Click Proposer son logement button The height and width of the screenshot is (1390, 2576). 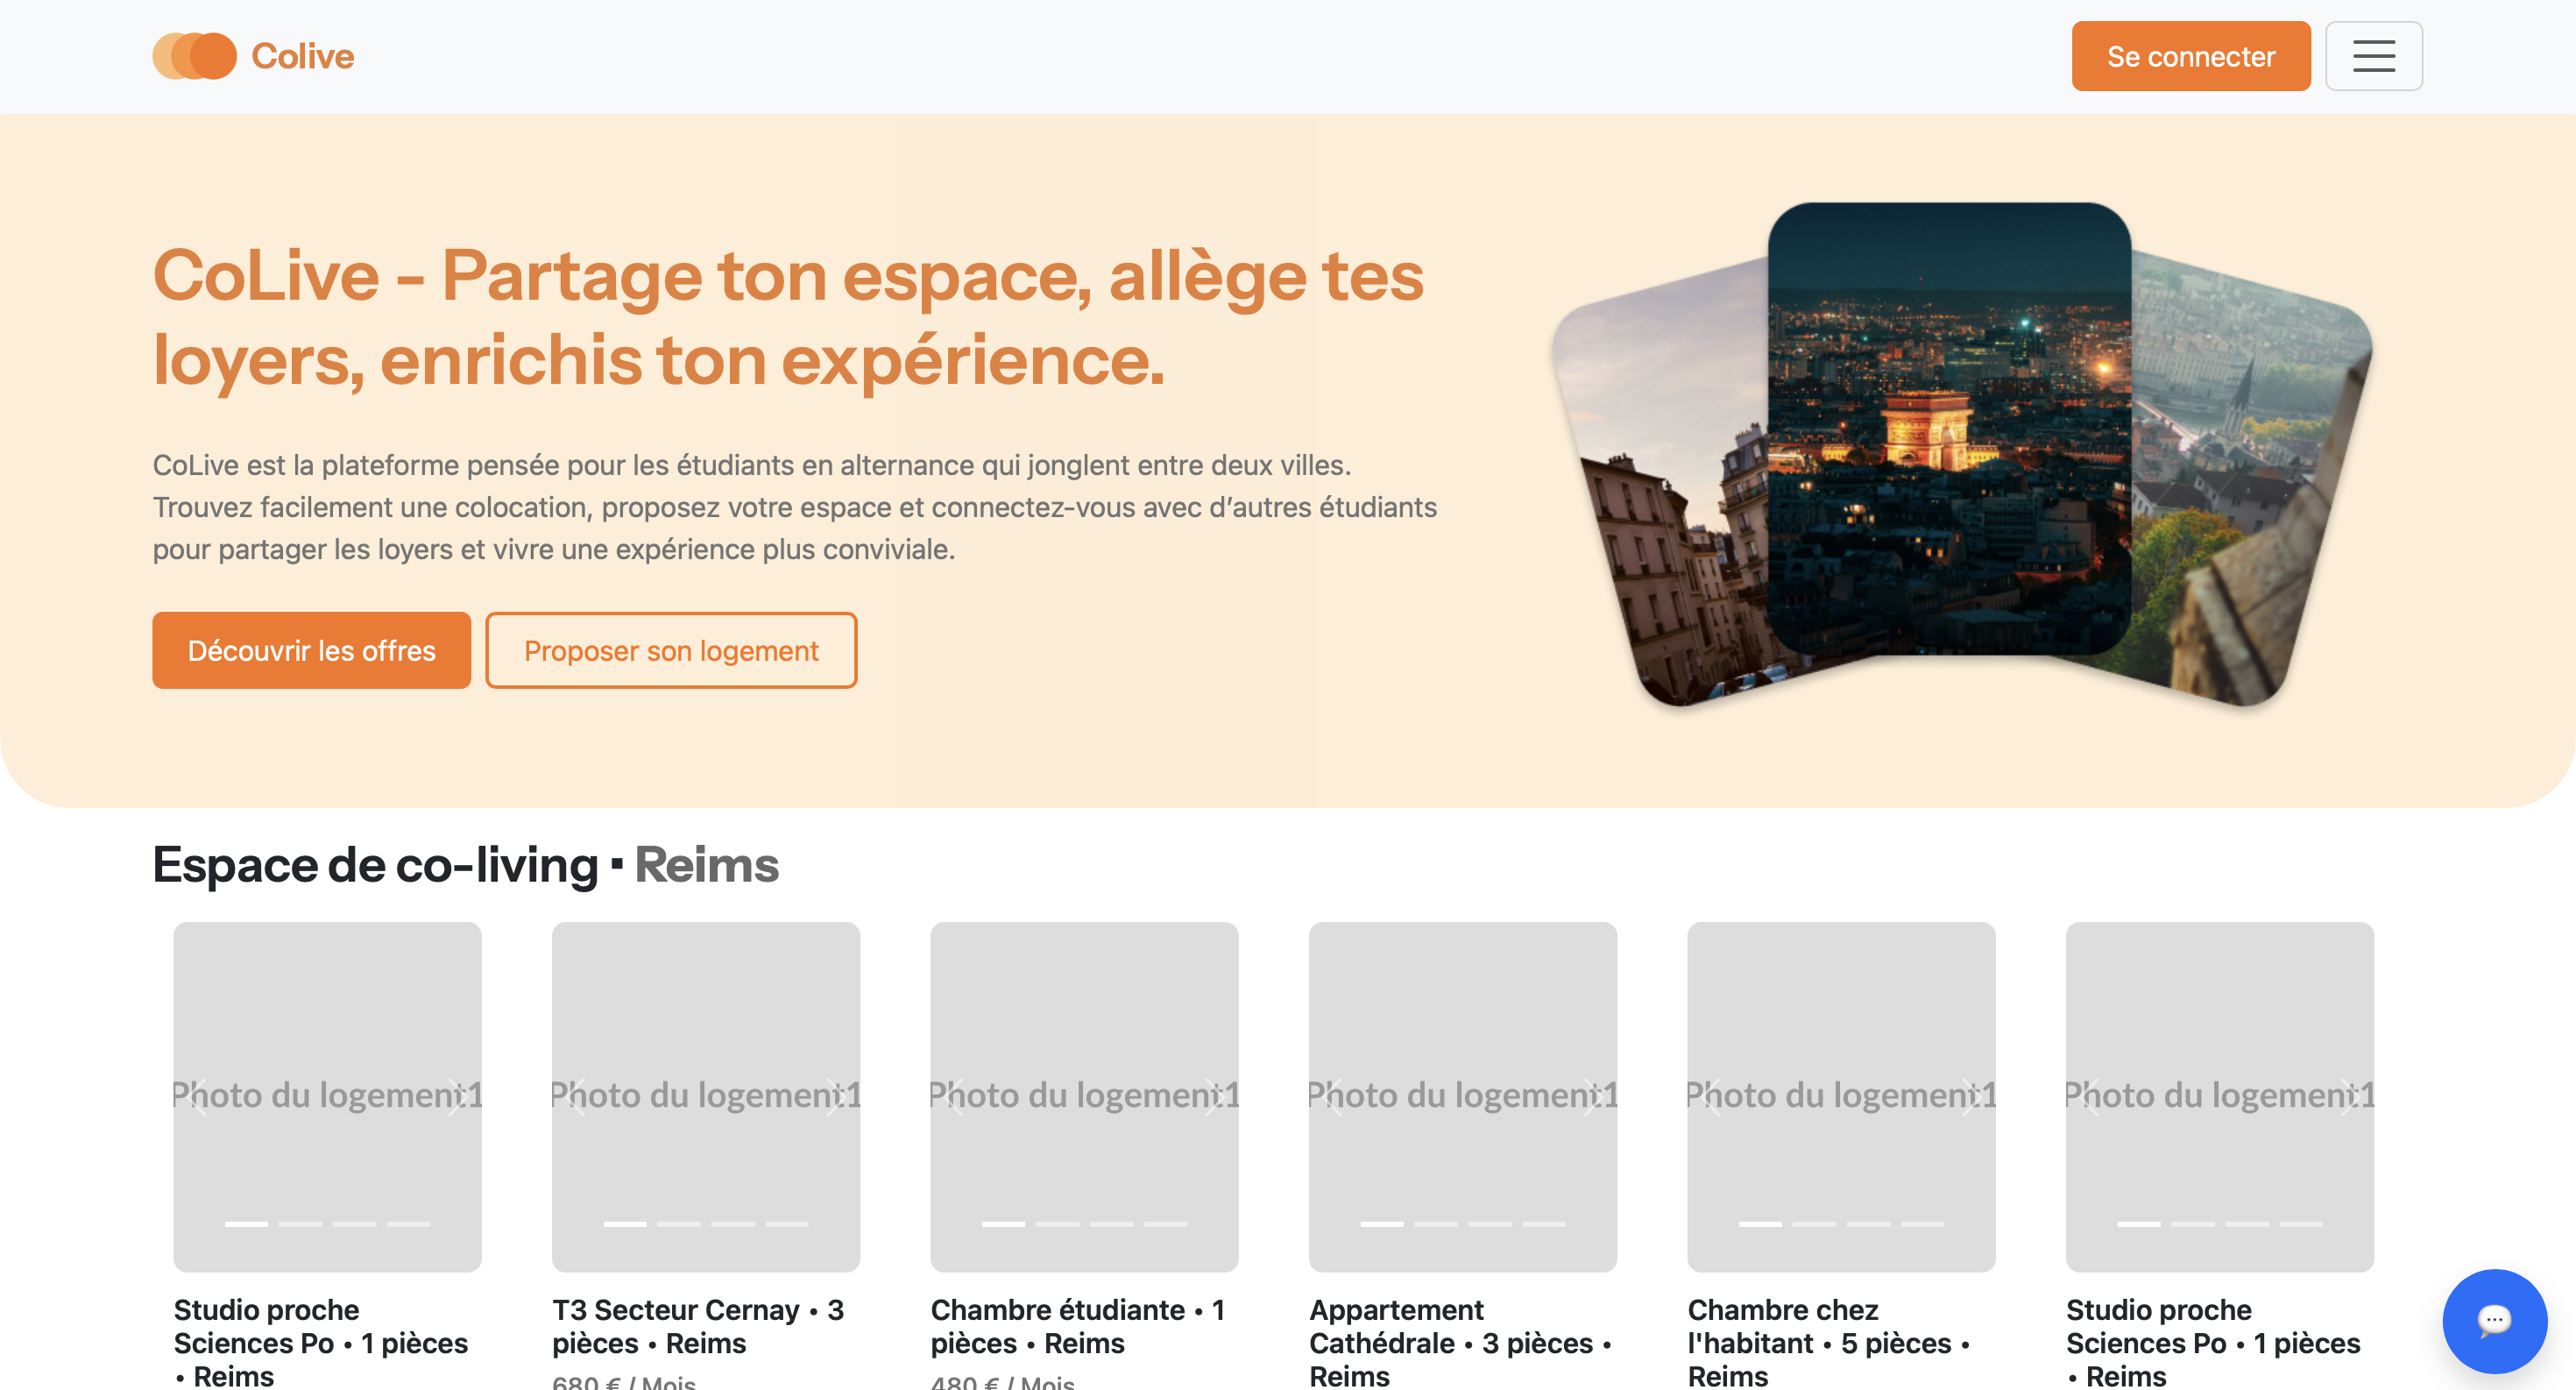[x=671, y=650]
